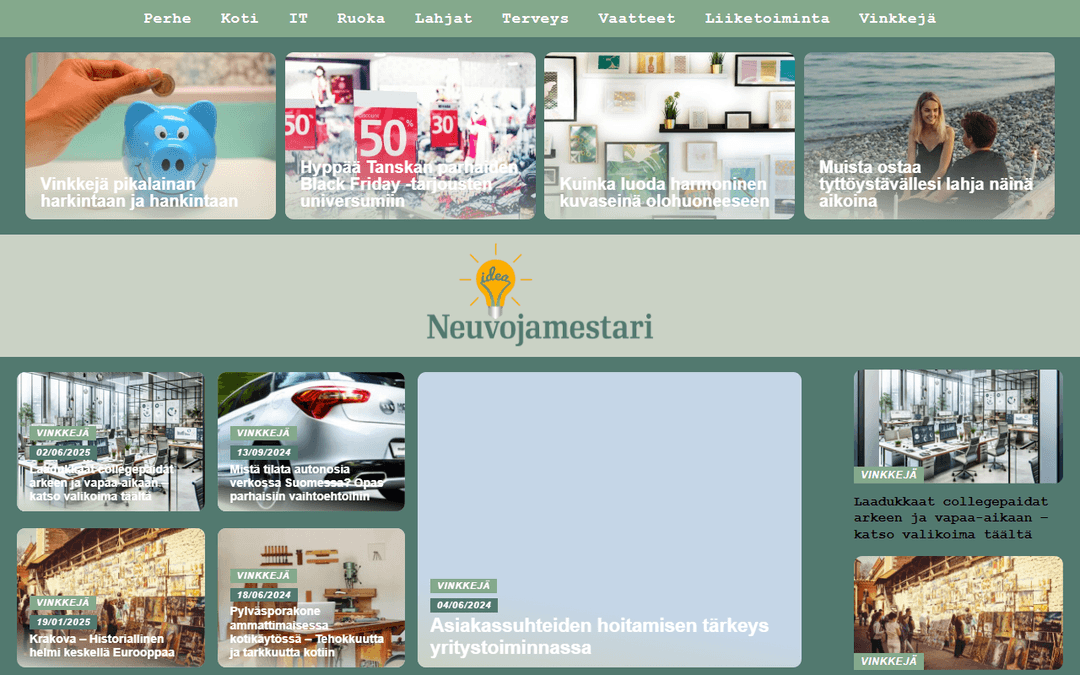Click the 18/06/2024 date label

(x=264, y=595)
